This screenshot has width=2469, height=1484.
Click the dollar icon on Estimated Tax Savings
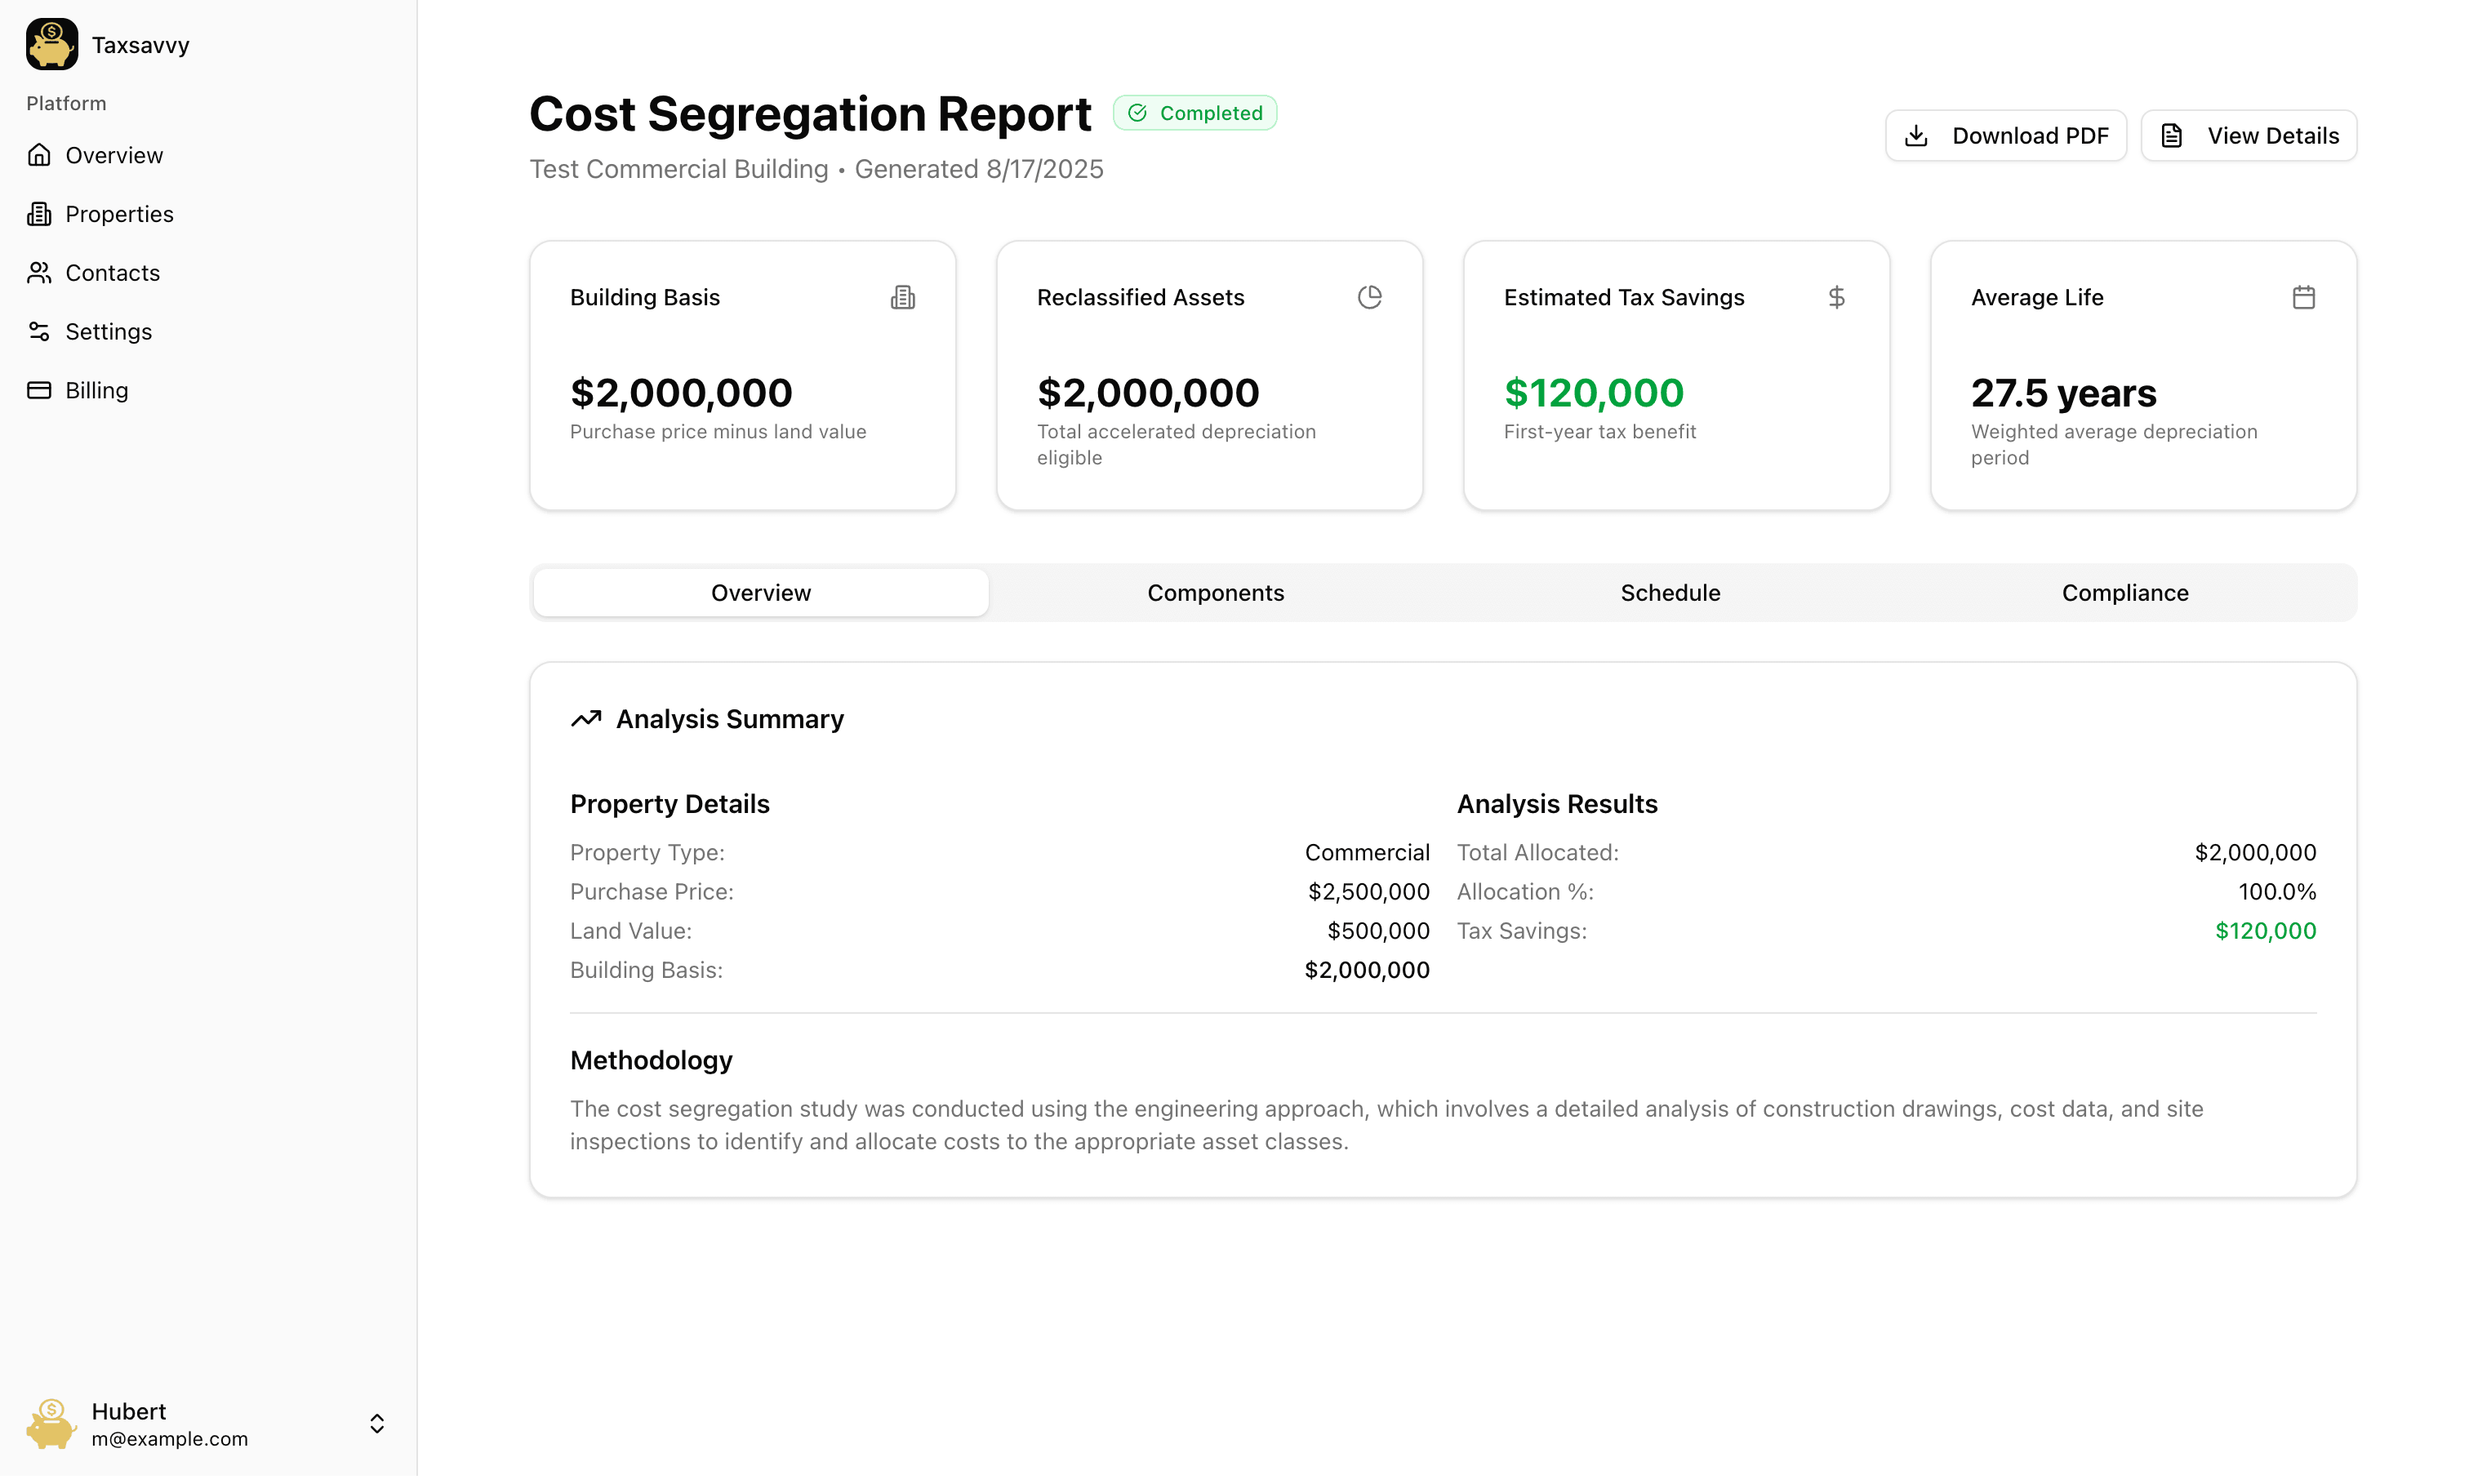[x=1836, y=296]
